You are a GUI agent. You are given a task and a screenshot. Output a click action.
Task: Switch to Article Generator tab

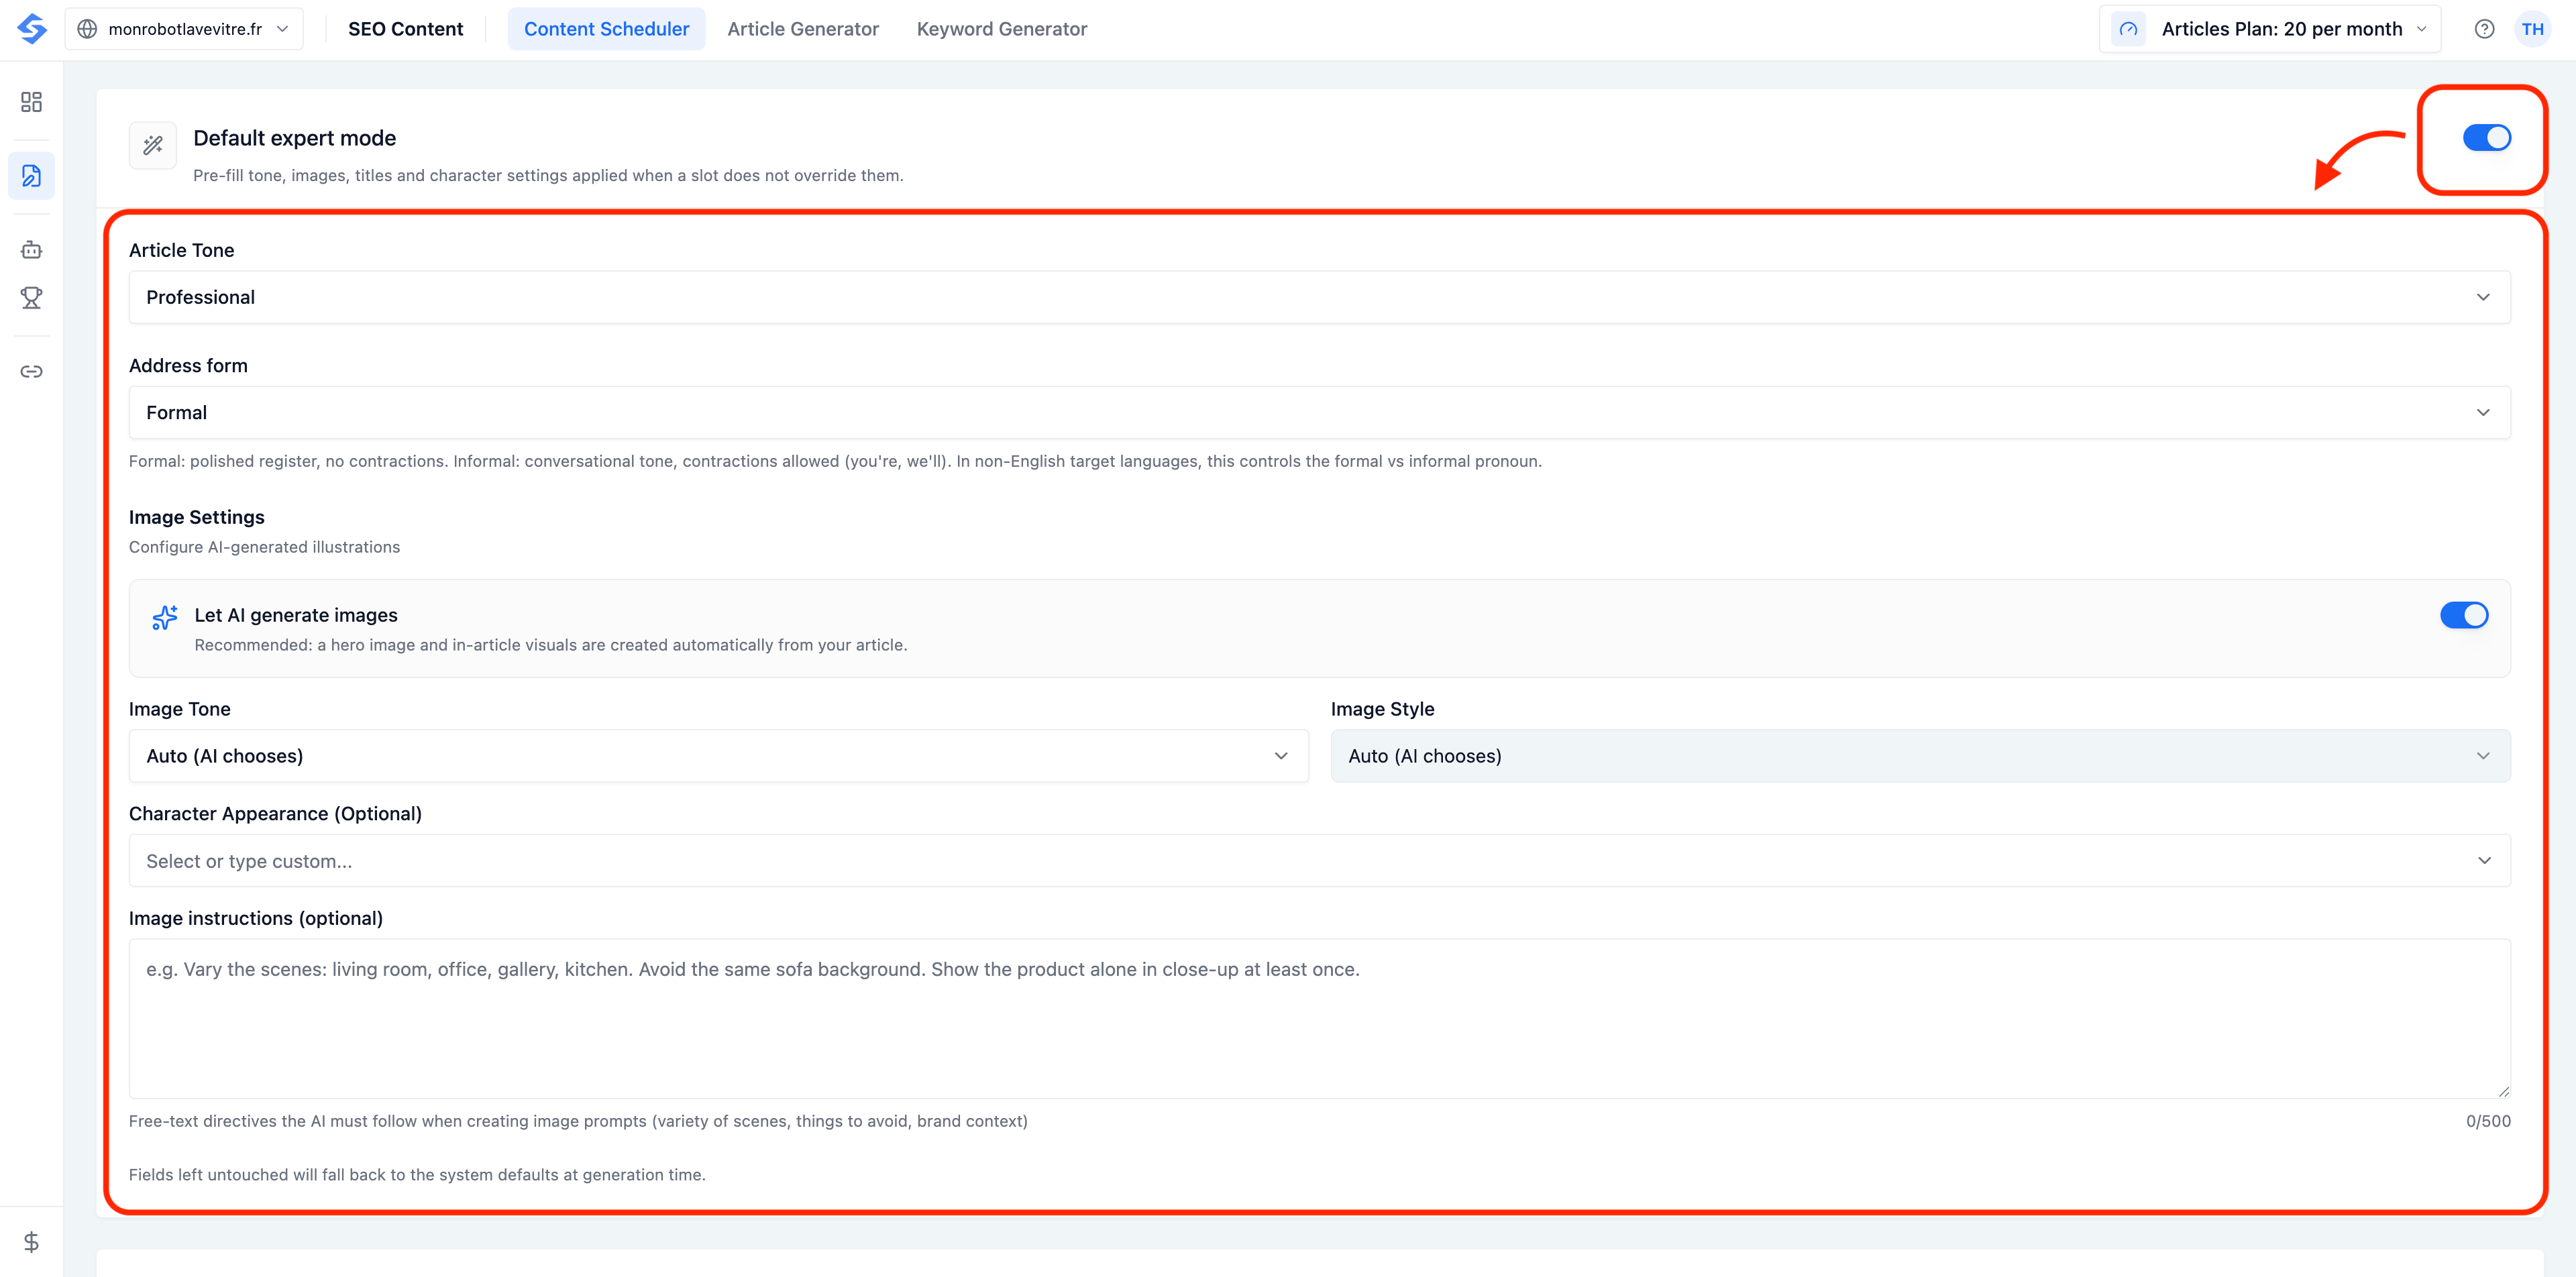click(x=803, y=29)
